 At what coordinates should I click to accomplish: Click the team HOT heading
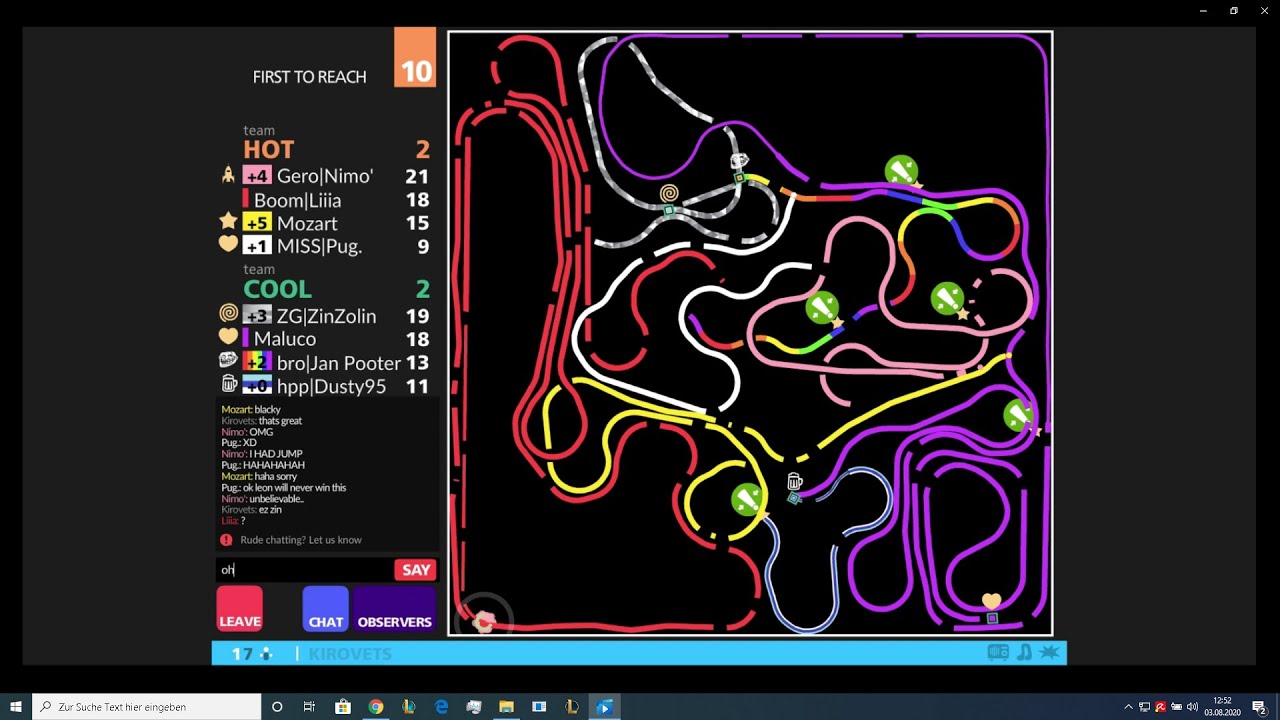pos(269,149)
